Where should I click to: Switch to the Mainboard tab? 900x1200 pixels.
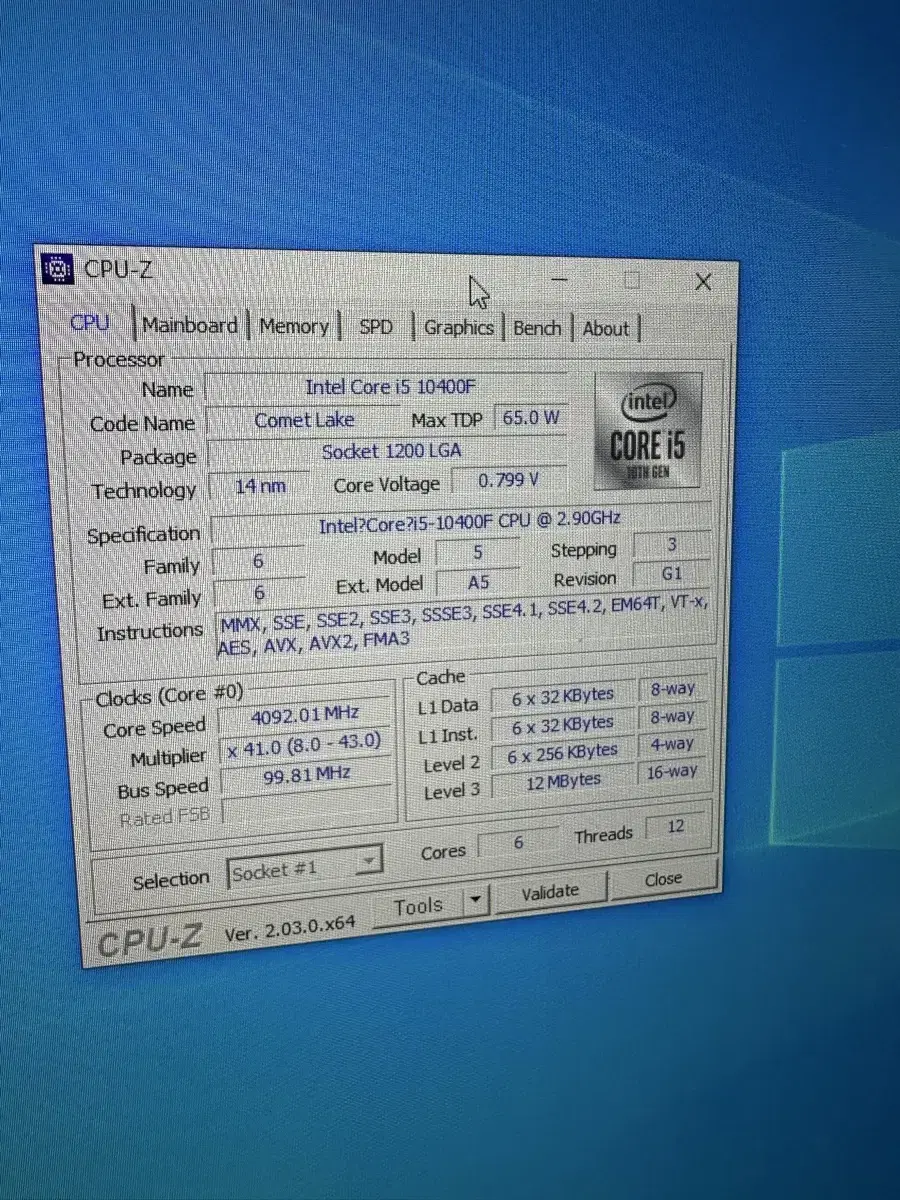click(x=190, y=325)
